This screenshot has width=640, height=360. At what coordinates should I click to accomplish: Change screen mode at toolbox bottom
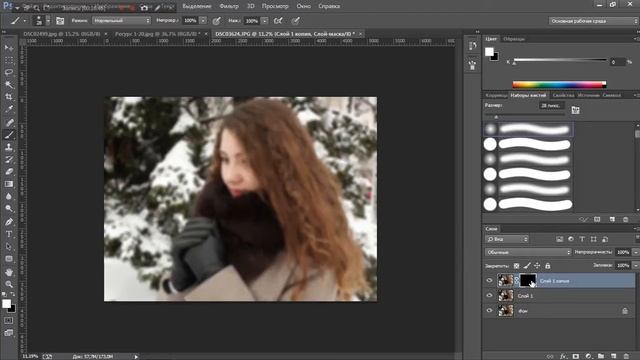9,333
